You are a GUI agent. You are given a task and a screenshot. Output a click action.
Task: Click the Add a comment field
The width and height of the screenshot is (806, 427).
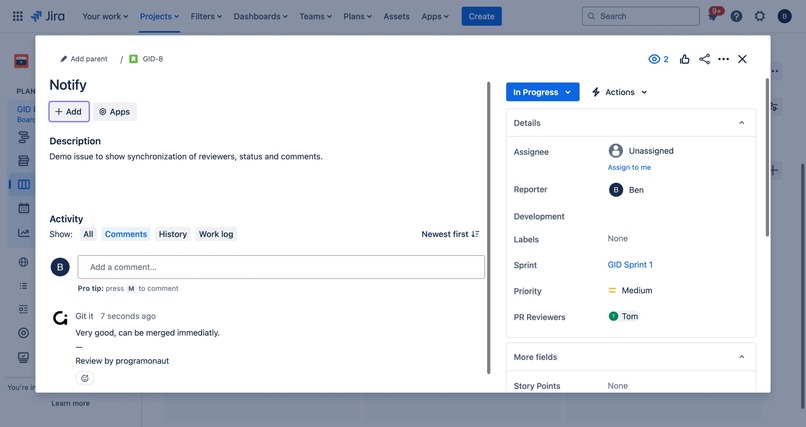tap(281, 267)
